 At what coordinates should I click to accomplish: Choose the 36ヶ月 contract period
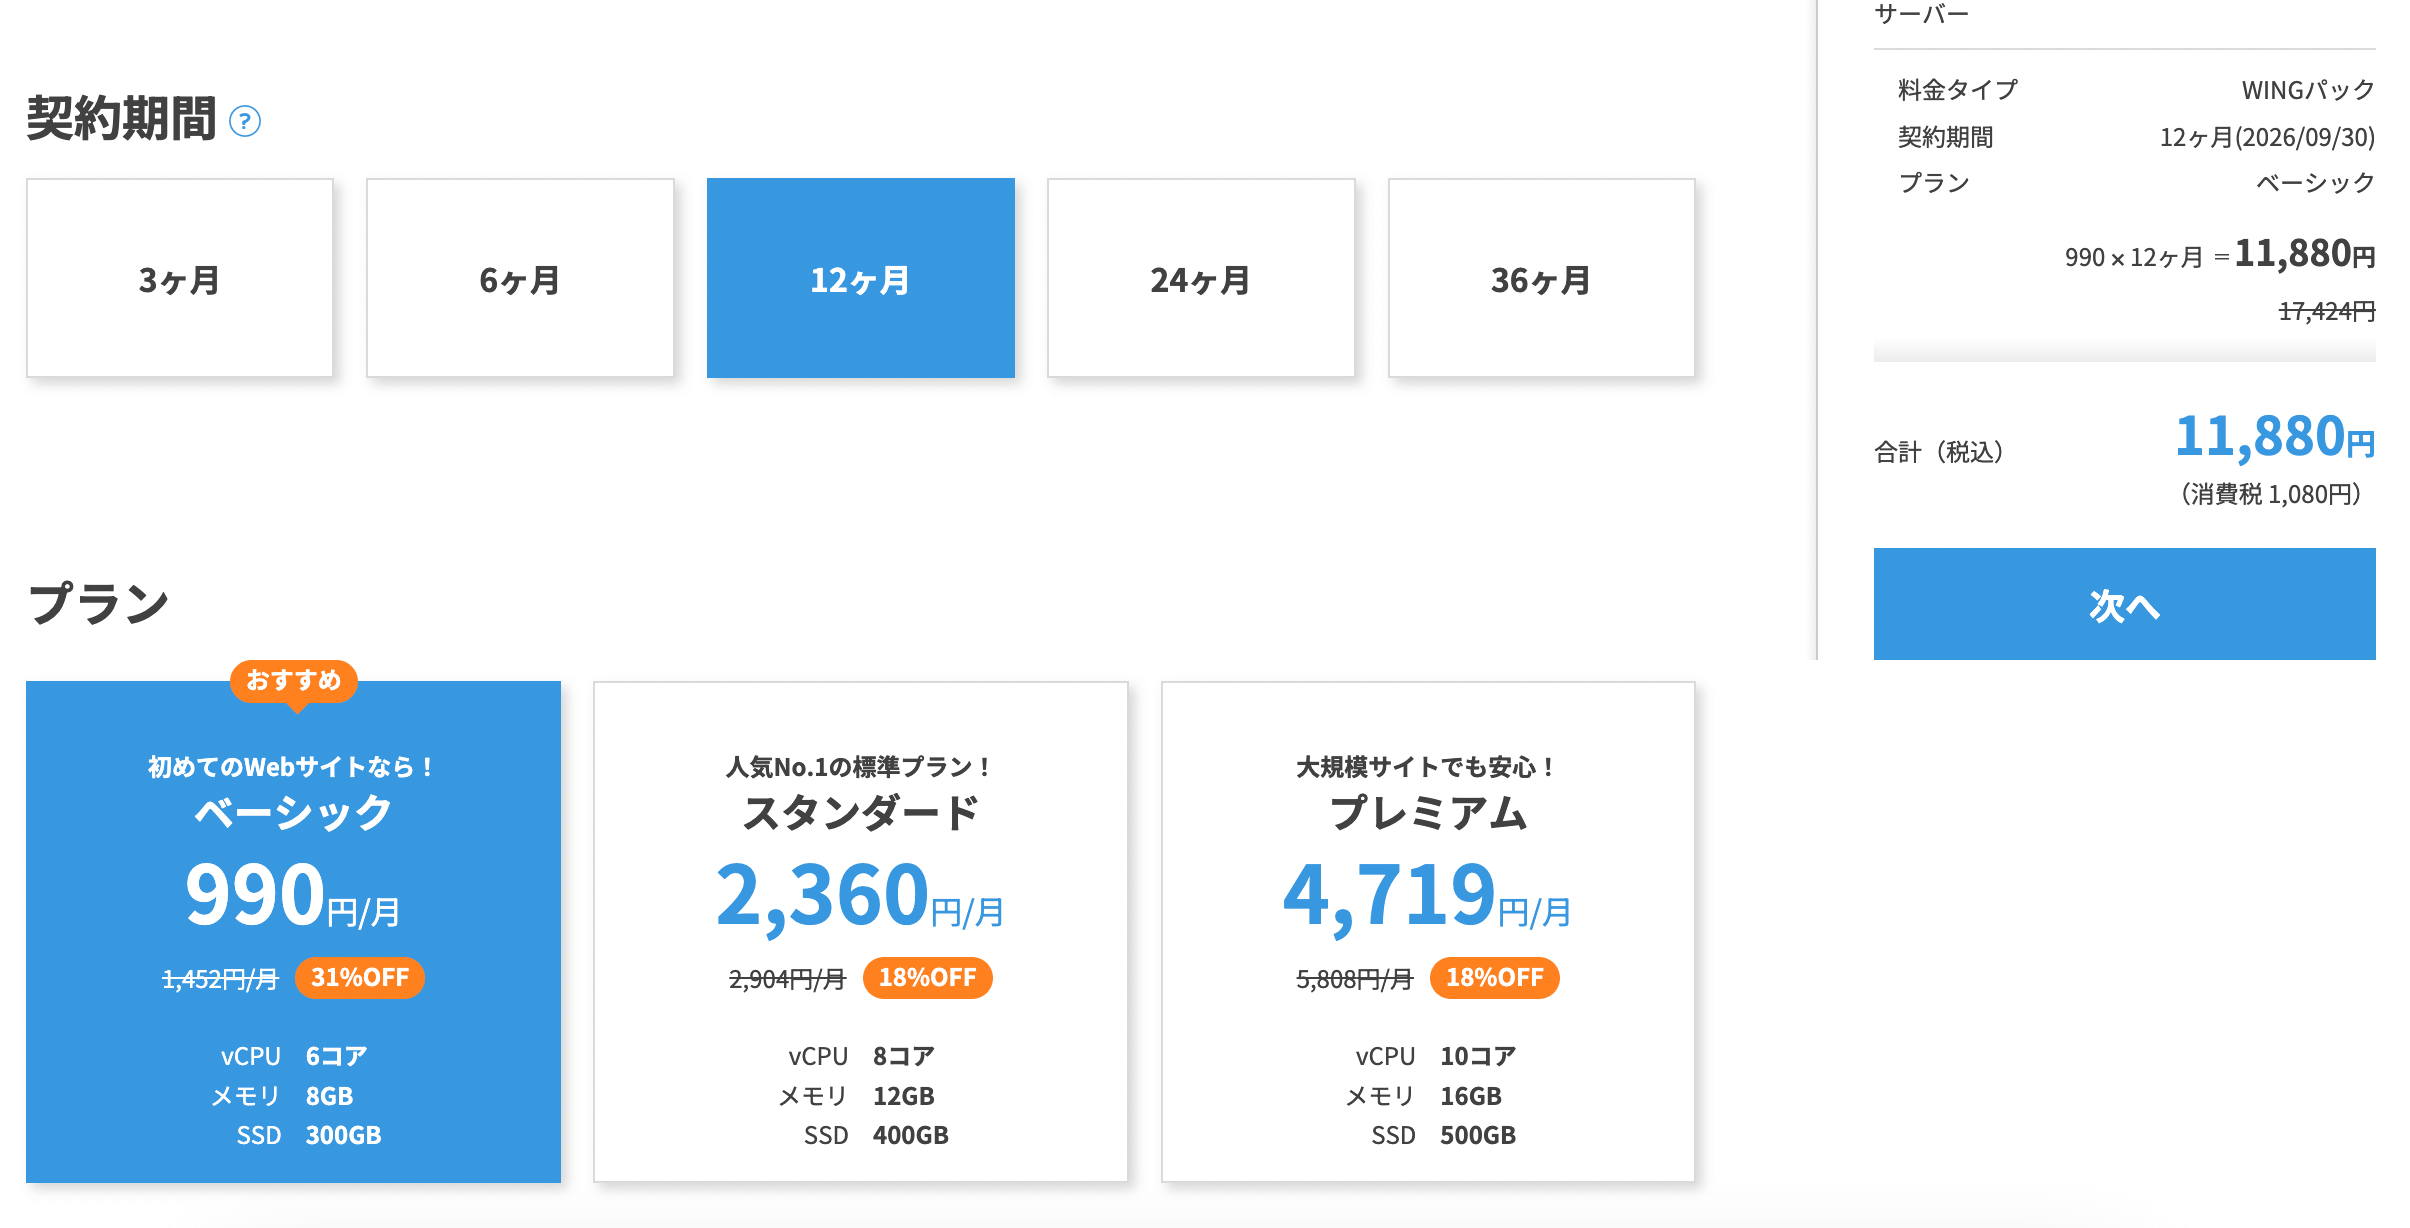1541,278
